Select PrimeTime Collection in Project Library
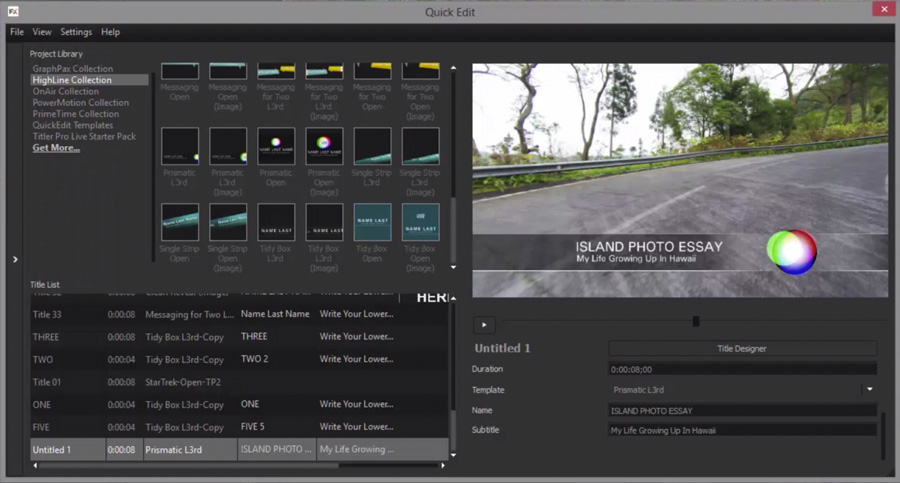The width and height of the screenshot is (900, 483). (x=76, y=114)
